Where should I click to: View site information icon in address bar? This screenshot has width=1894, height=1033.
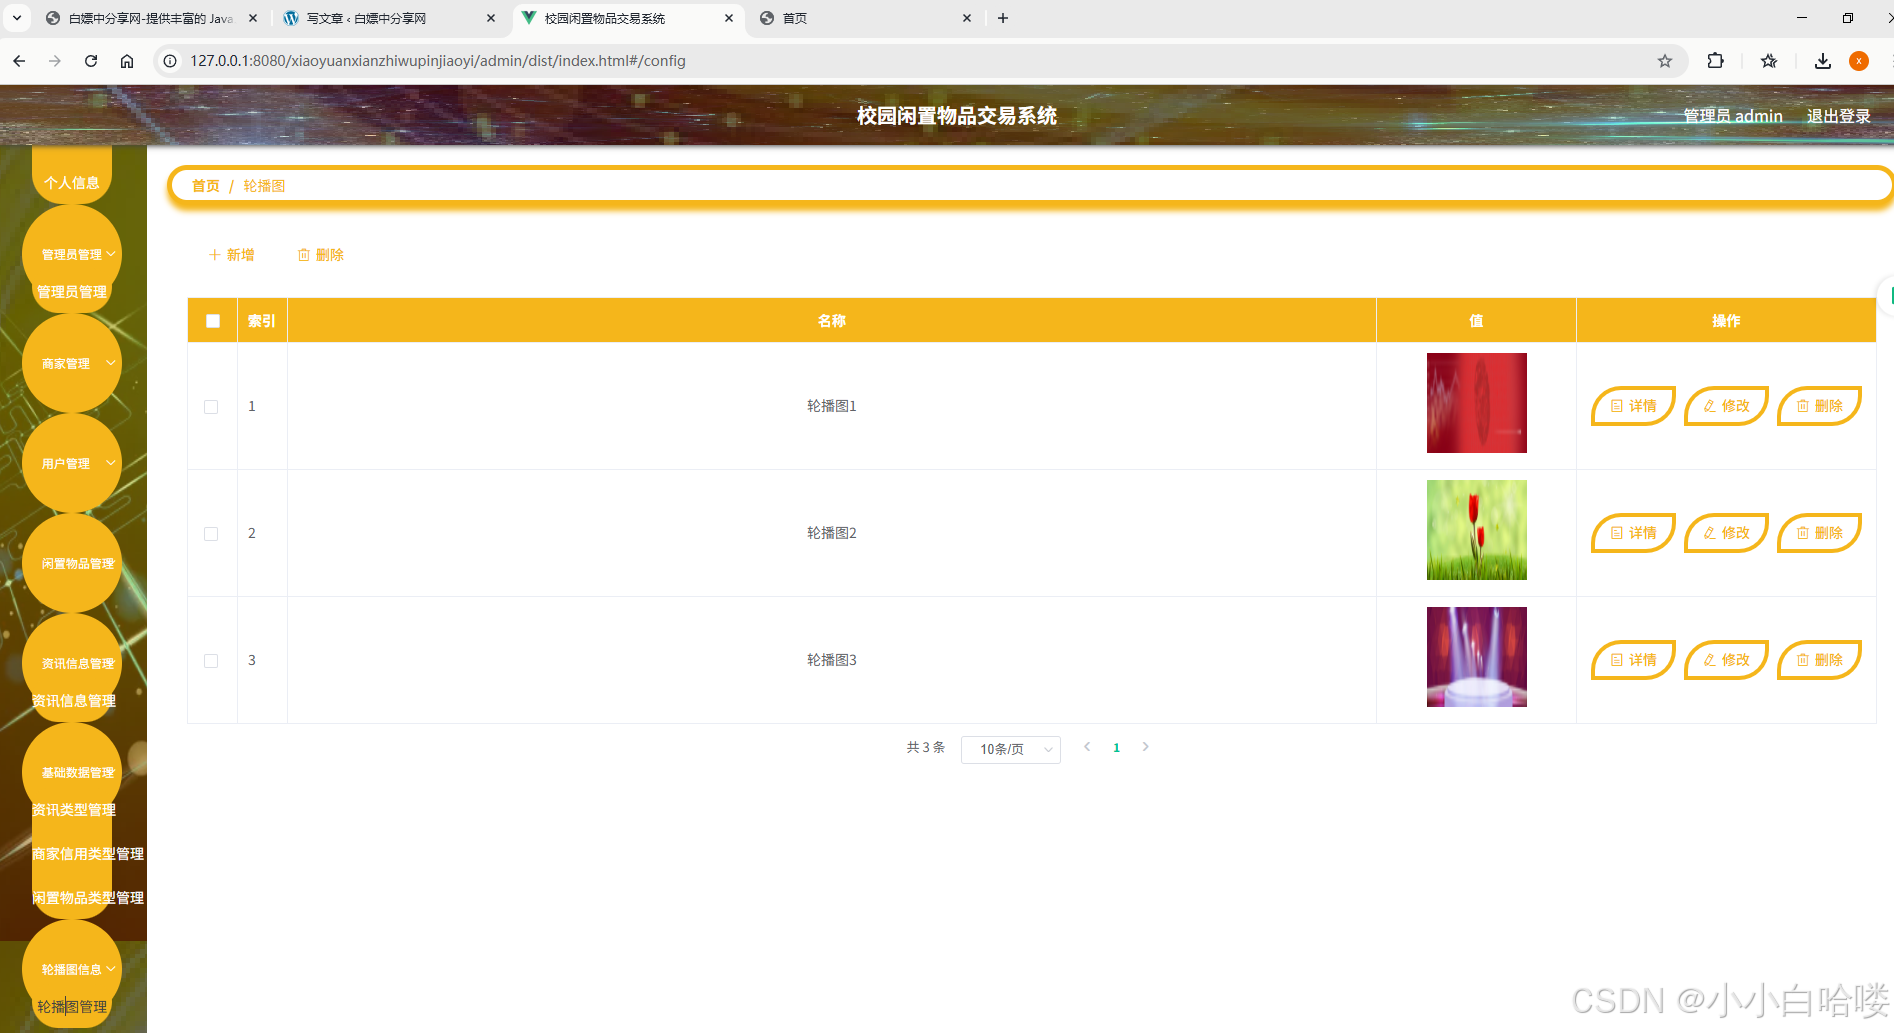(170, 61)
